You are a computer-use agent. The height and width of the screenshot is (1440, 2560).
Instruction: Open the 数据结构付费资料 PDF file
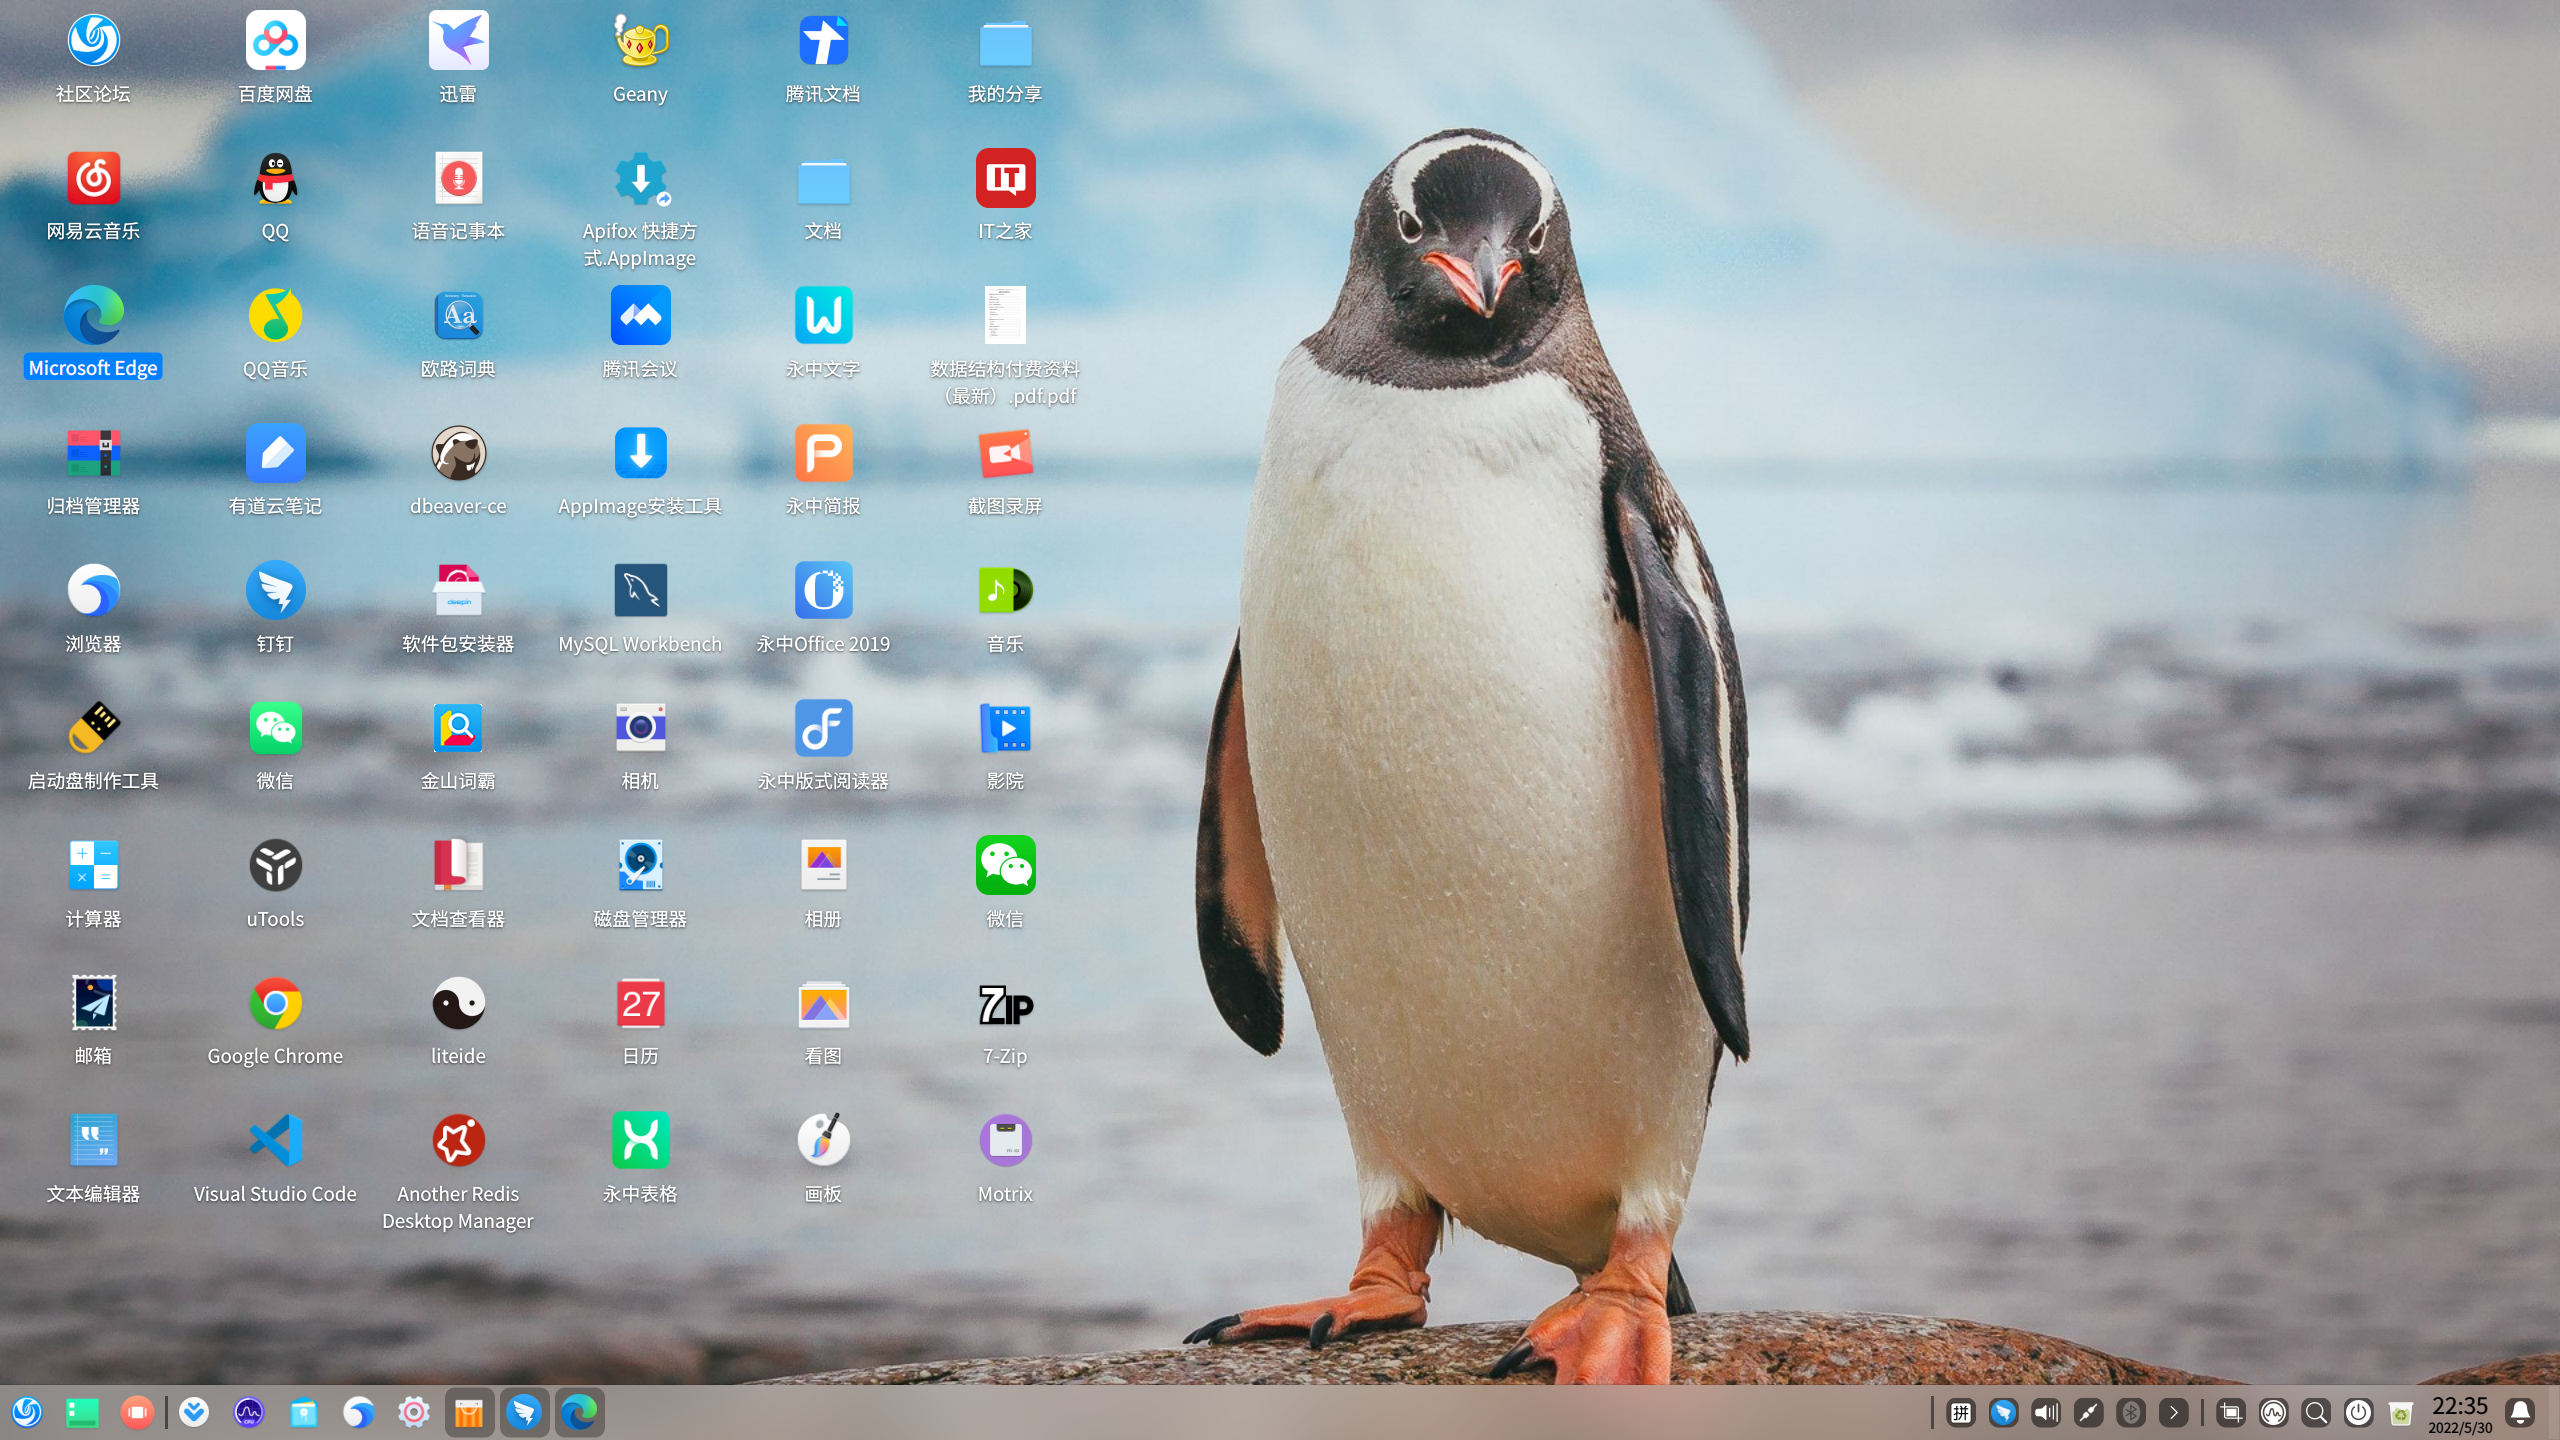(1005, 315)
